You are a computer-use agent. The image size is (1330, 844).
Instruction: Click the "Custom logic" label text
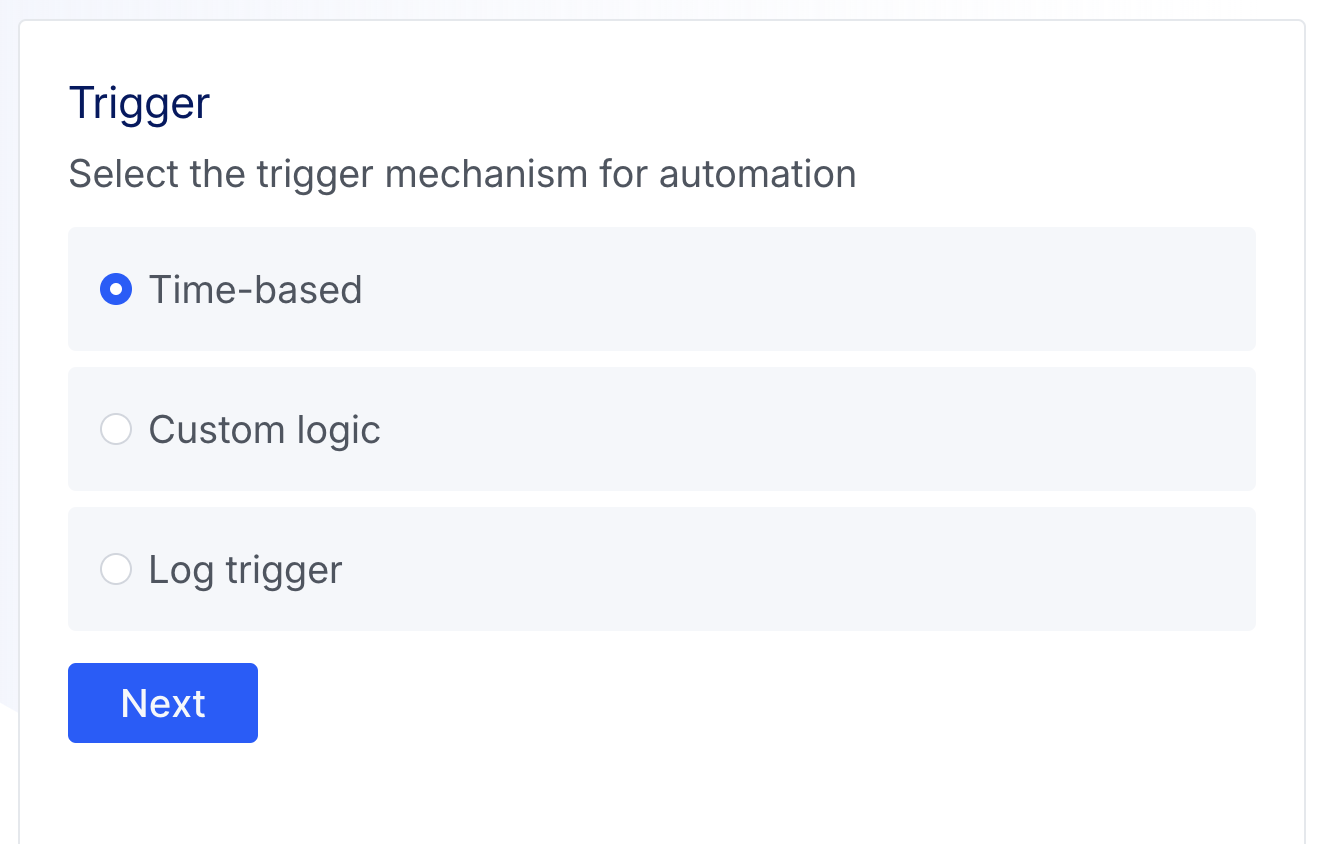[x=264, y=430]
